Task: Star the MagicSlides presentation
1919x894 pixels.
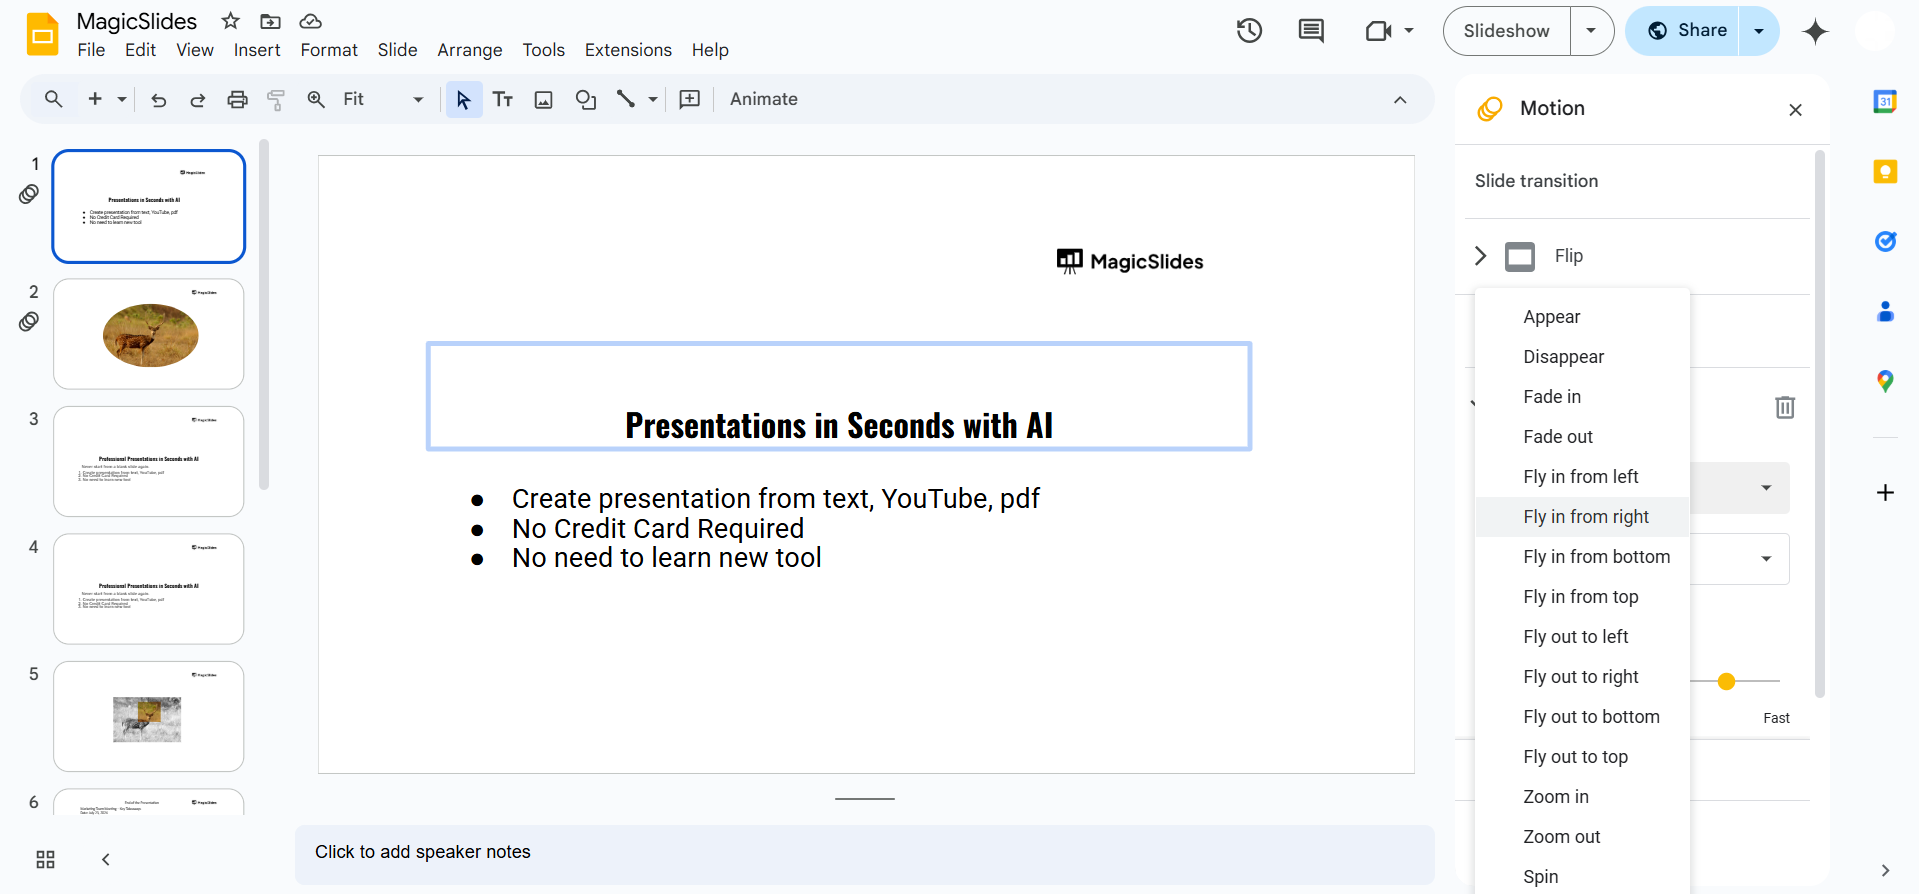Action: click(231, 21)
